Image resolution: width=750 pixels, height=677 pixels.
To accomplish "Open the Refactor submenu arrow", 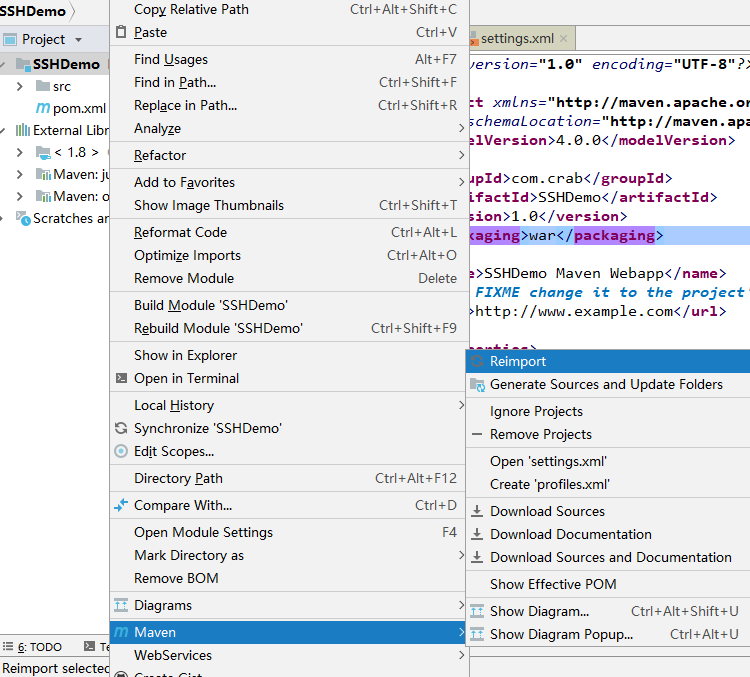I will coord(461,155).
